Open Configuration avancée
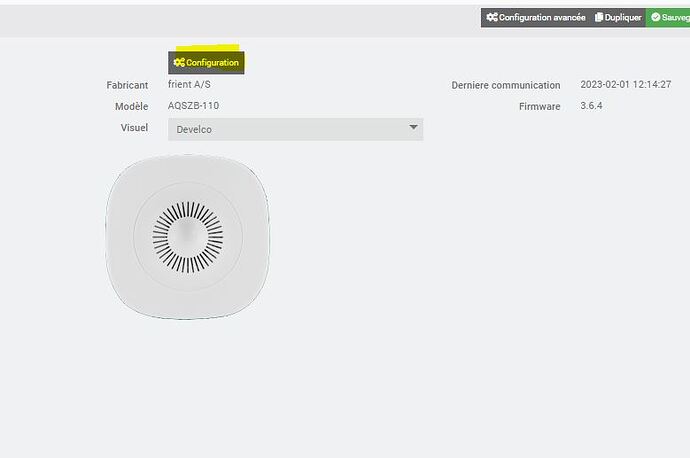The width and height of the screenshot is (690, 458). coord(536,18)
